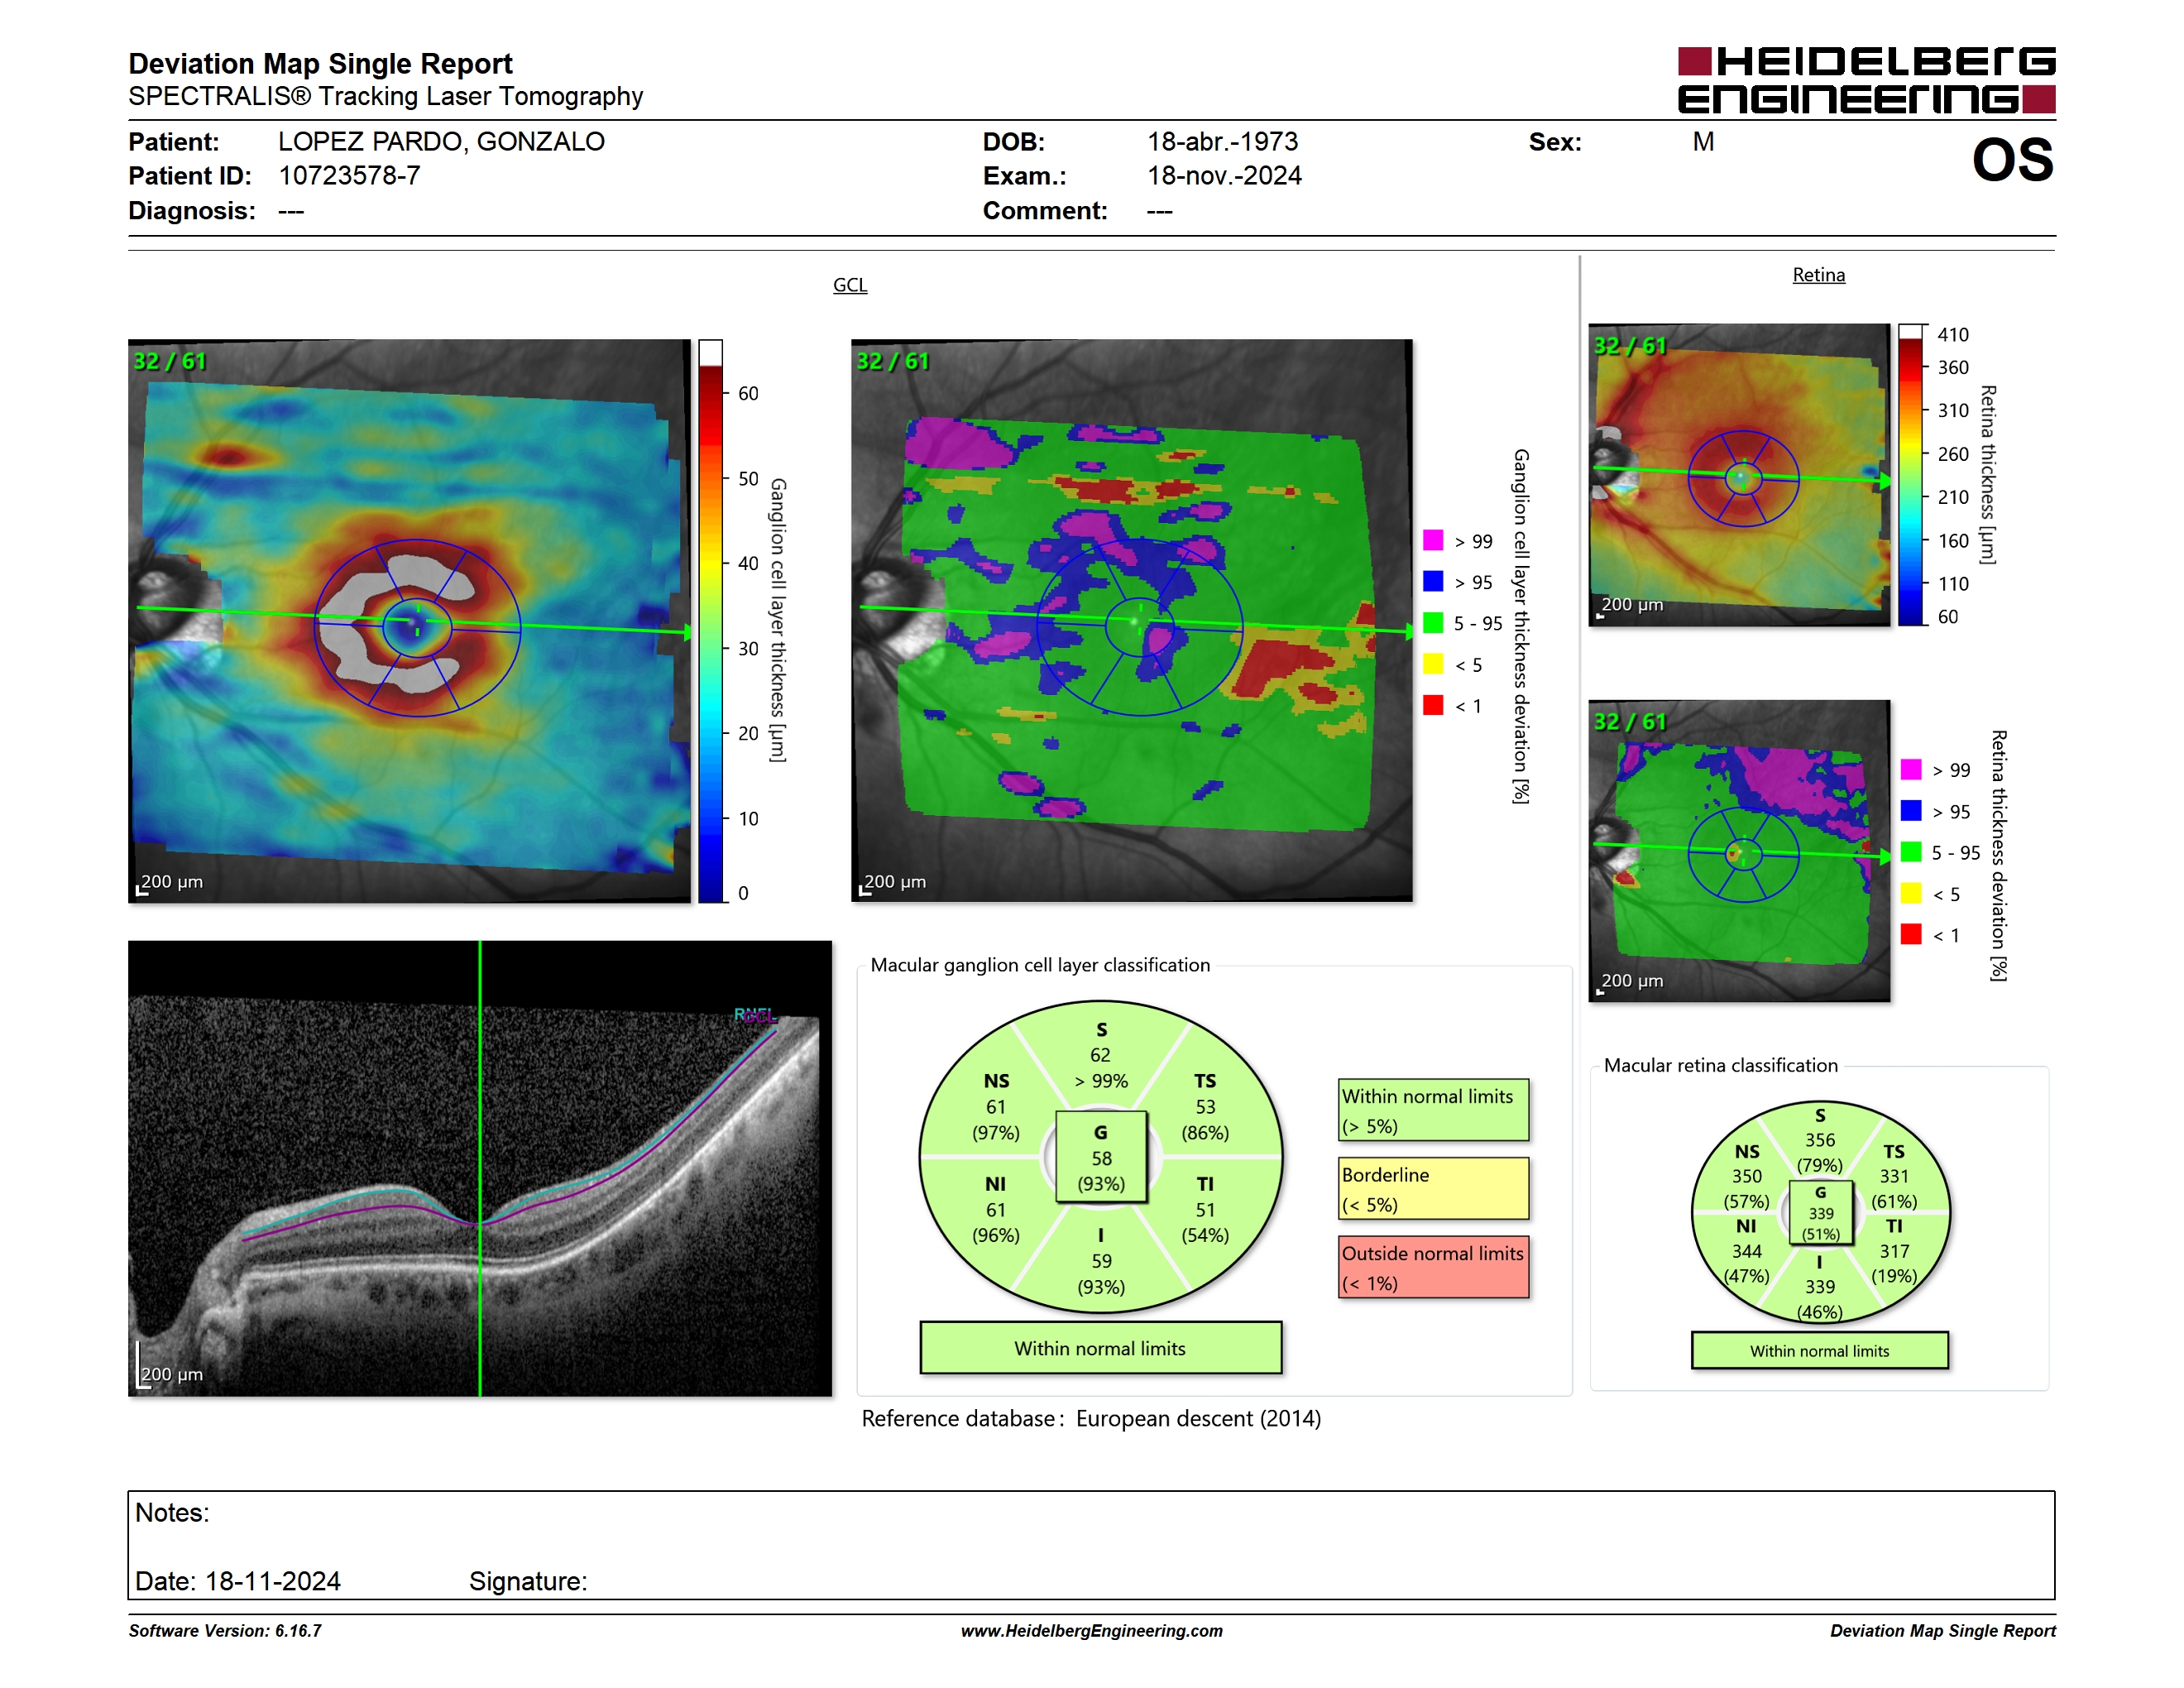Click the Signature field
Viewport: 2184px width, 1688px height.
coord(528,1581)
